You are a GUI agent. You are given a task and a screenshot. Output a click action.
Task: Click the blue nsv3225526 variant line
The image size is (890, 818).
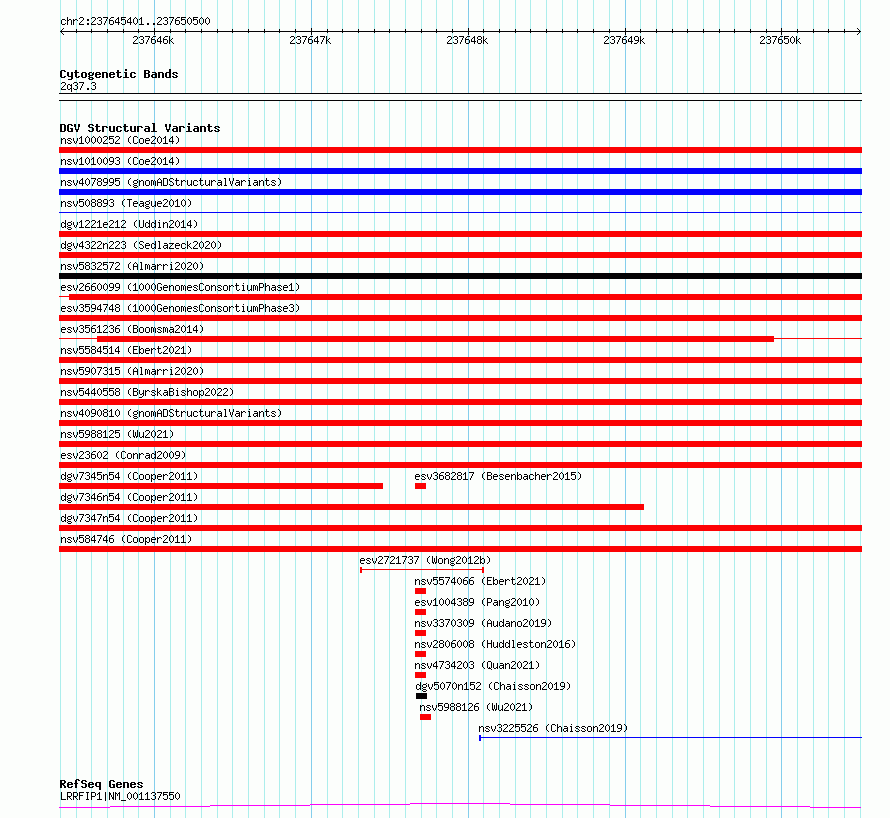click(670, 737)
